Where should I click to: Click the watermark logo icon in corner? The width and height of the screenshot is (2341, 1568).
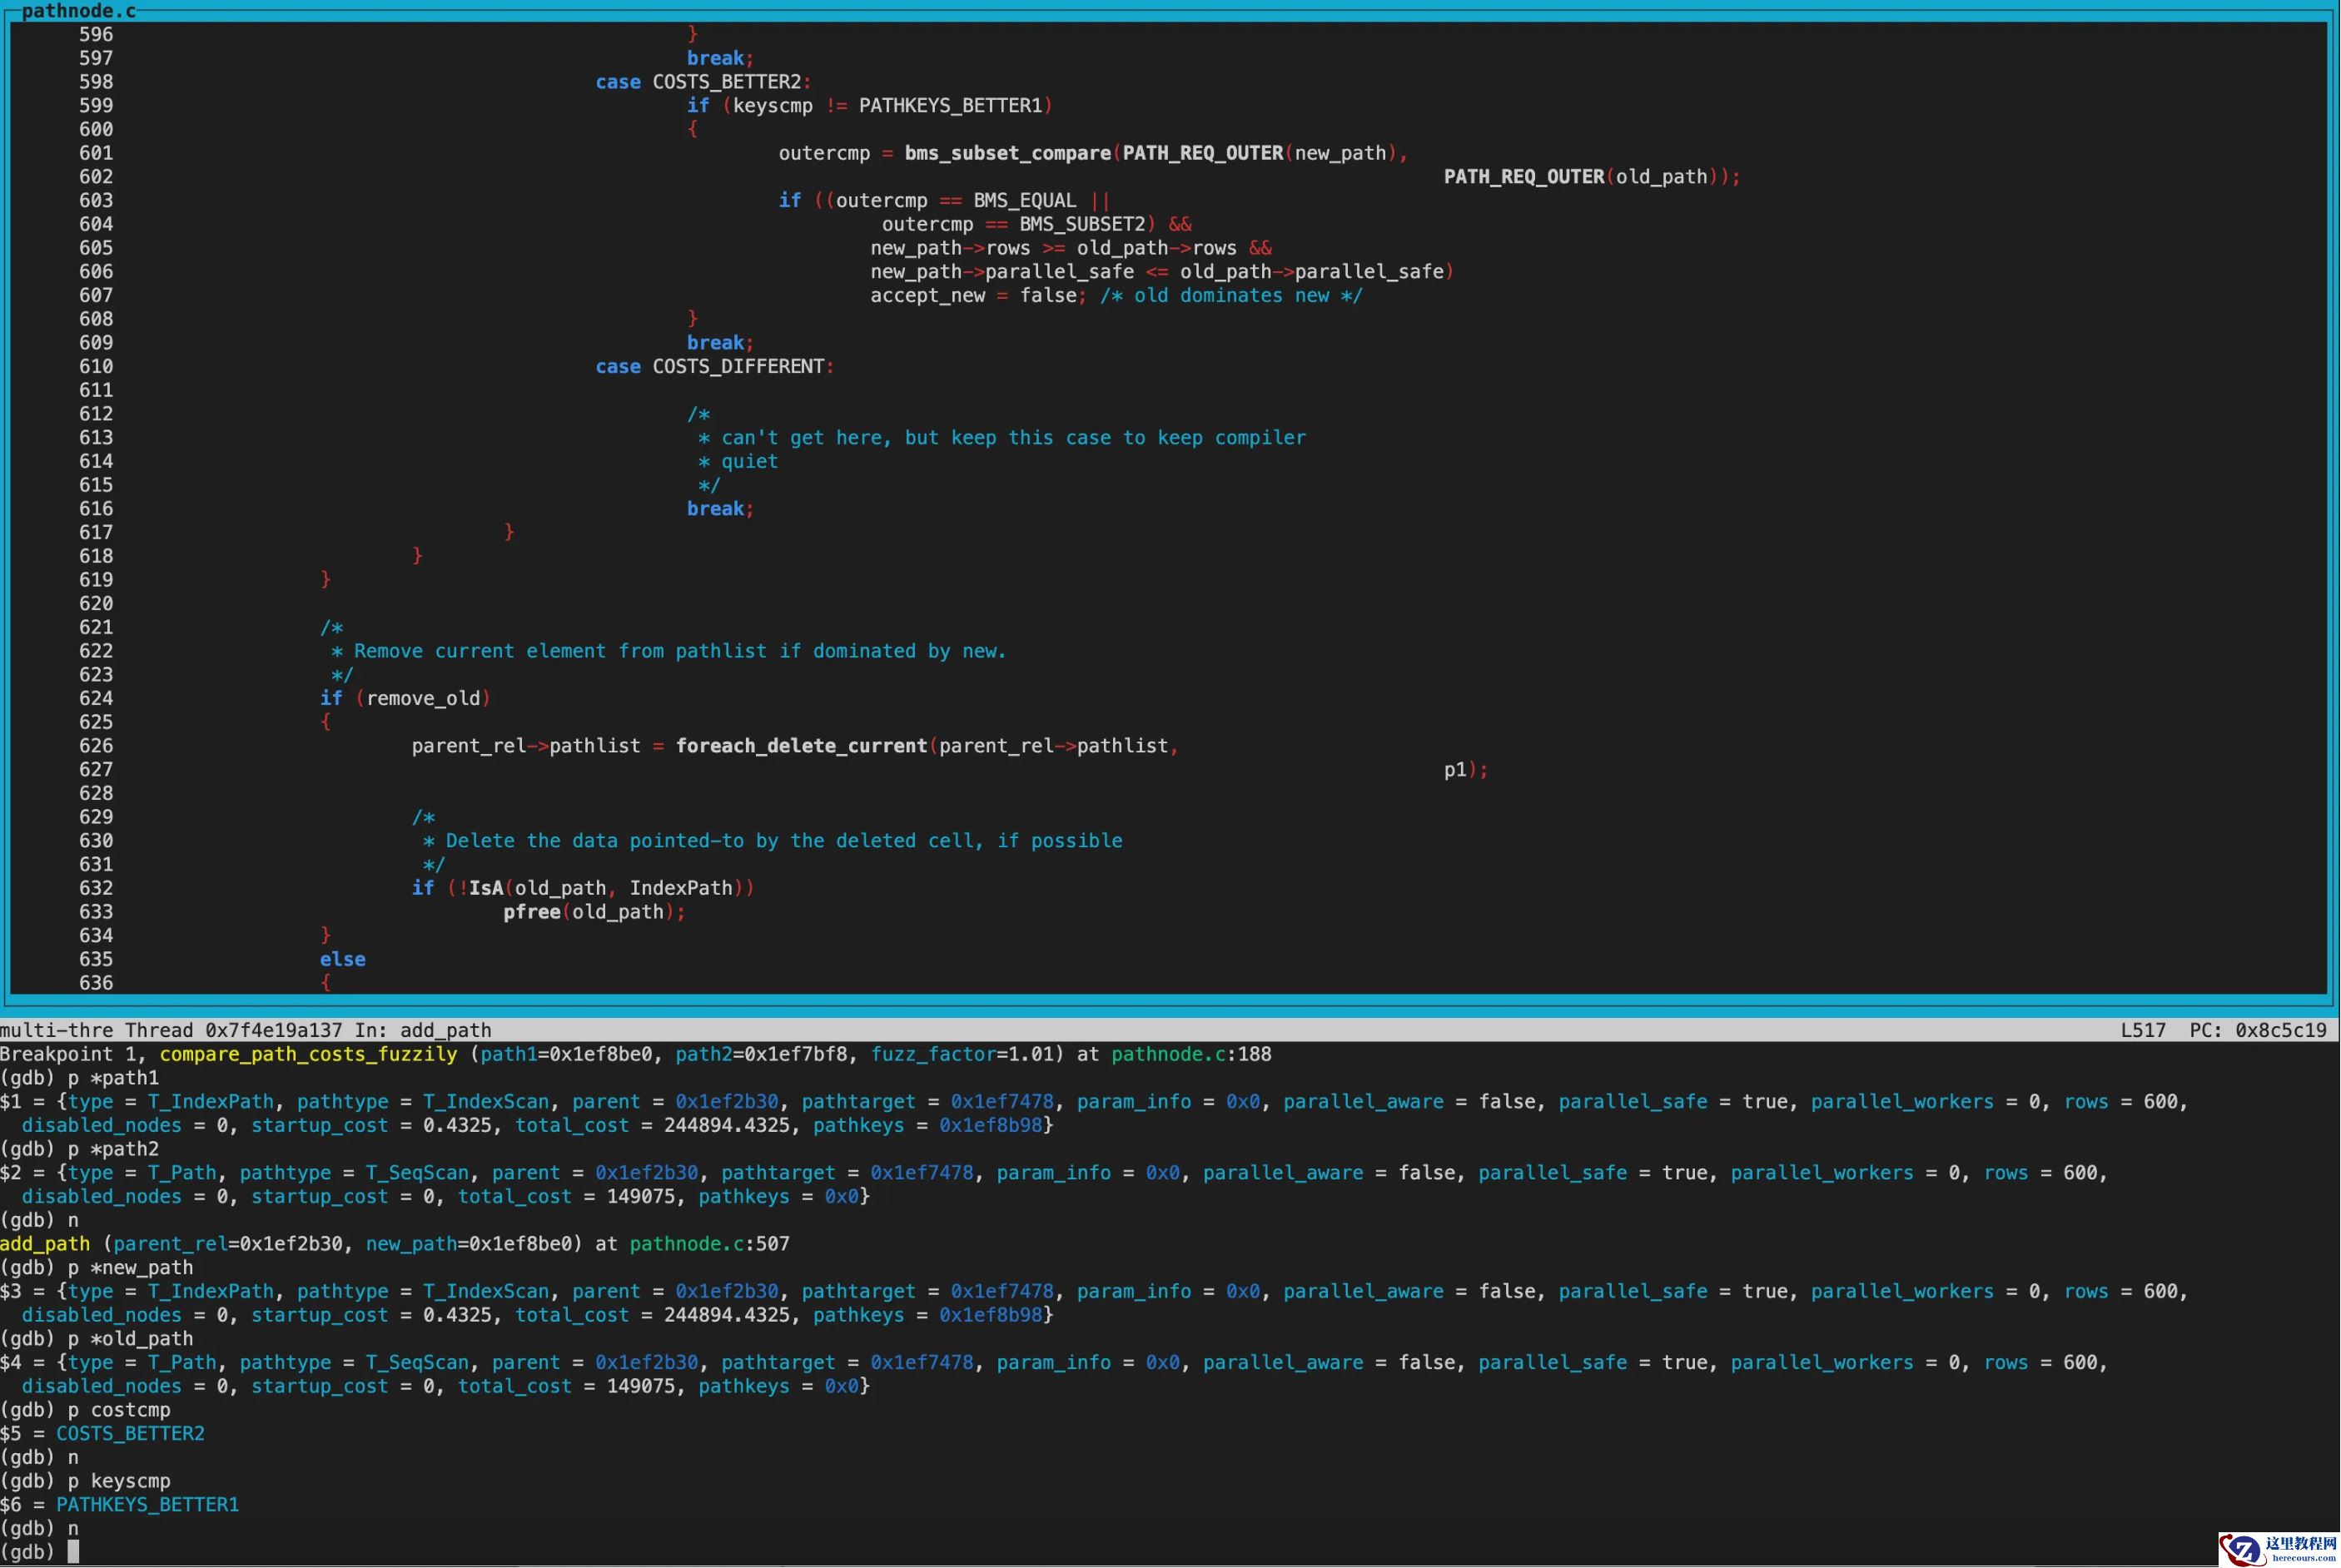[2244, 1549]
